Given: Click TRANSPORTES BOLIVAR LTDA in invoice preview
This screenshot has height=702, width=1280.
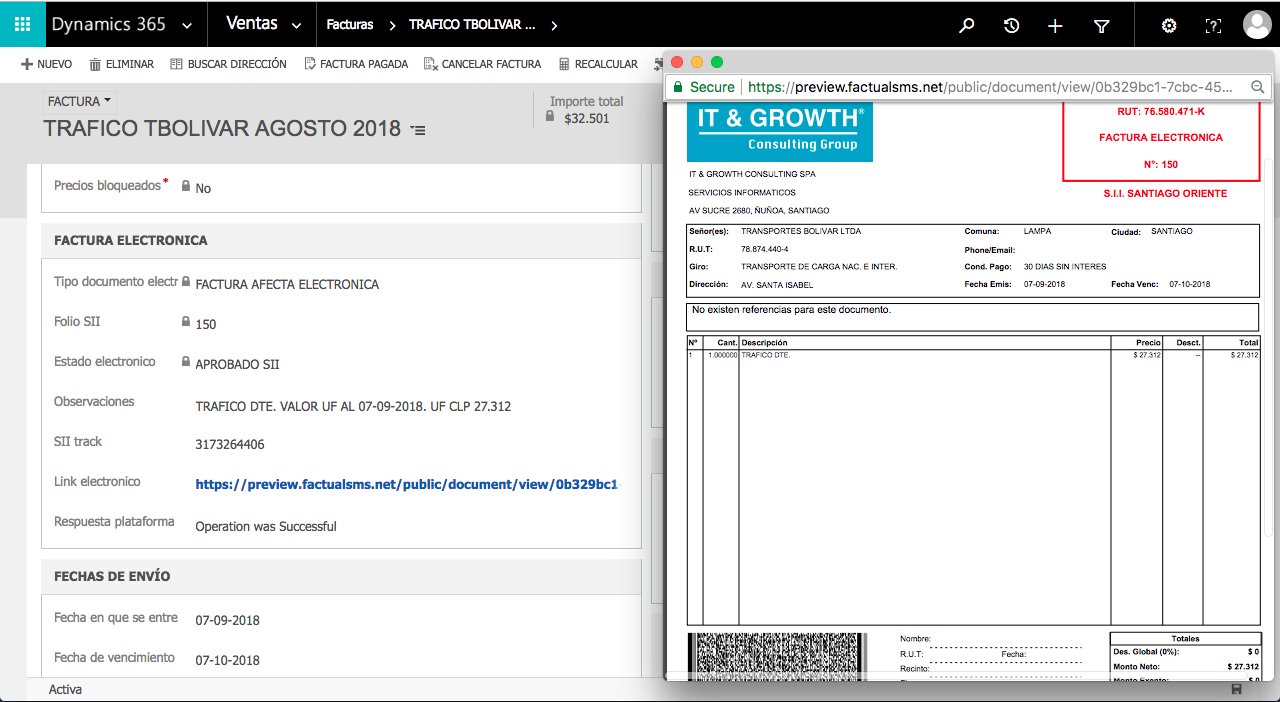Looking at the screenshot, I should point(801,231).
